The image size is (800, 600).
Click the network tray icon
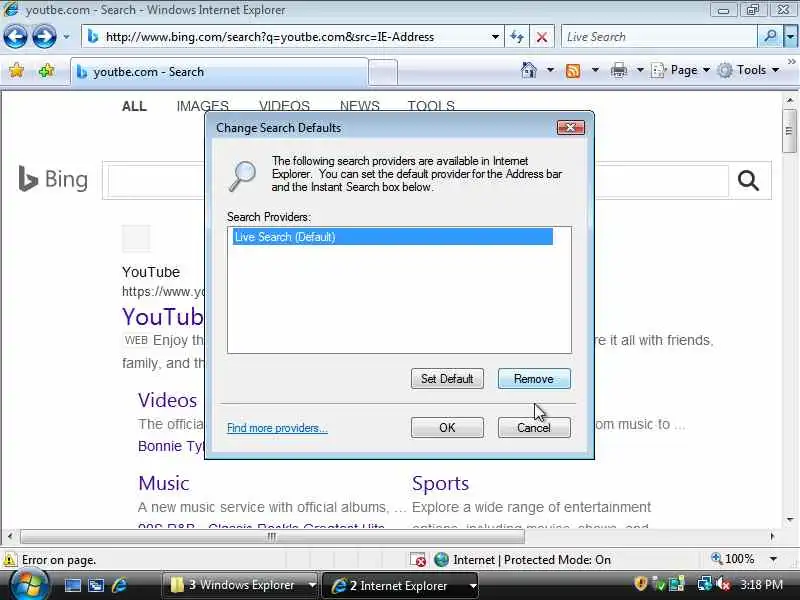705,584
